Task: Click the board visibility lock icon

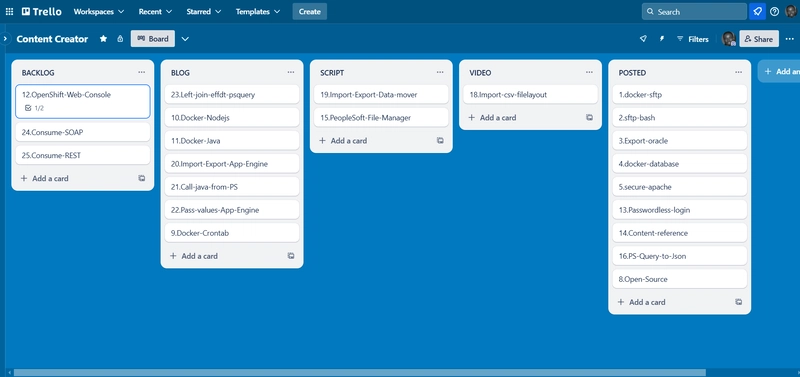Action: pyautogui.click(x=120, y=39)
